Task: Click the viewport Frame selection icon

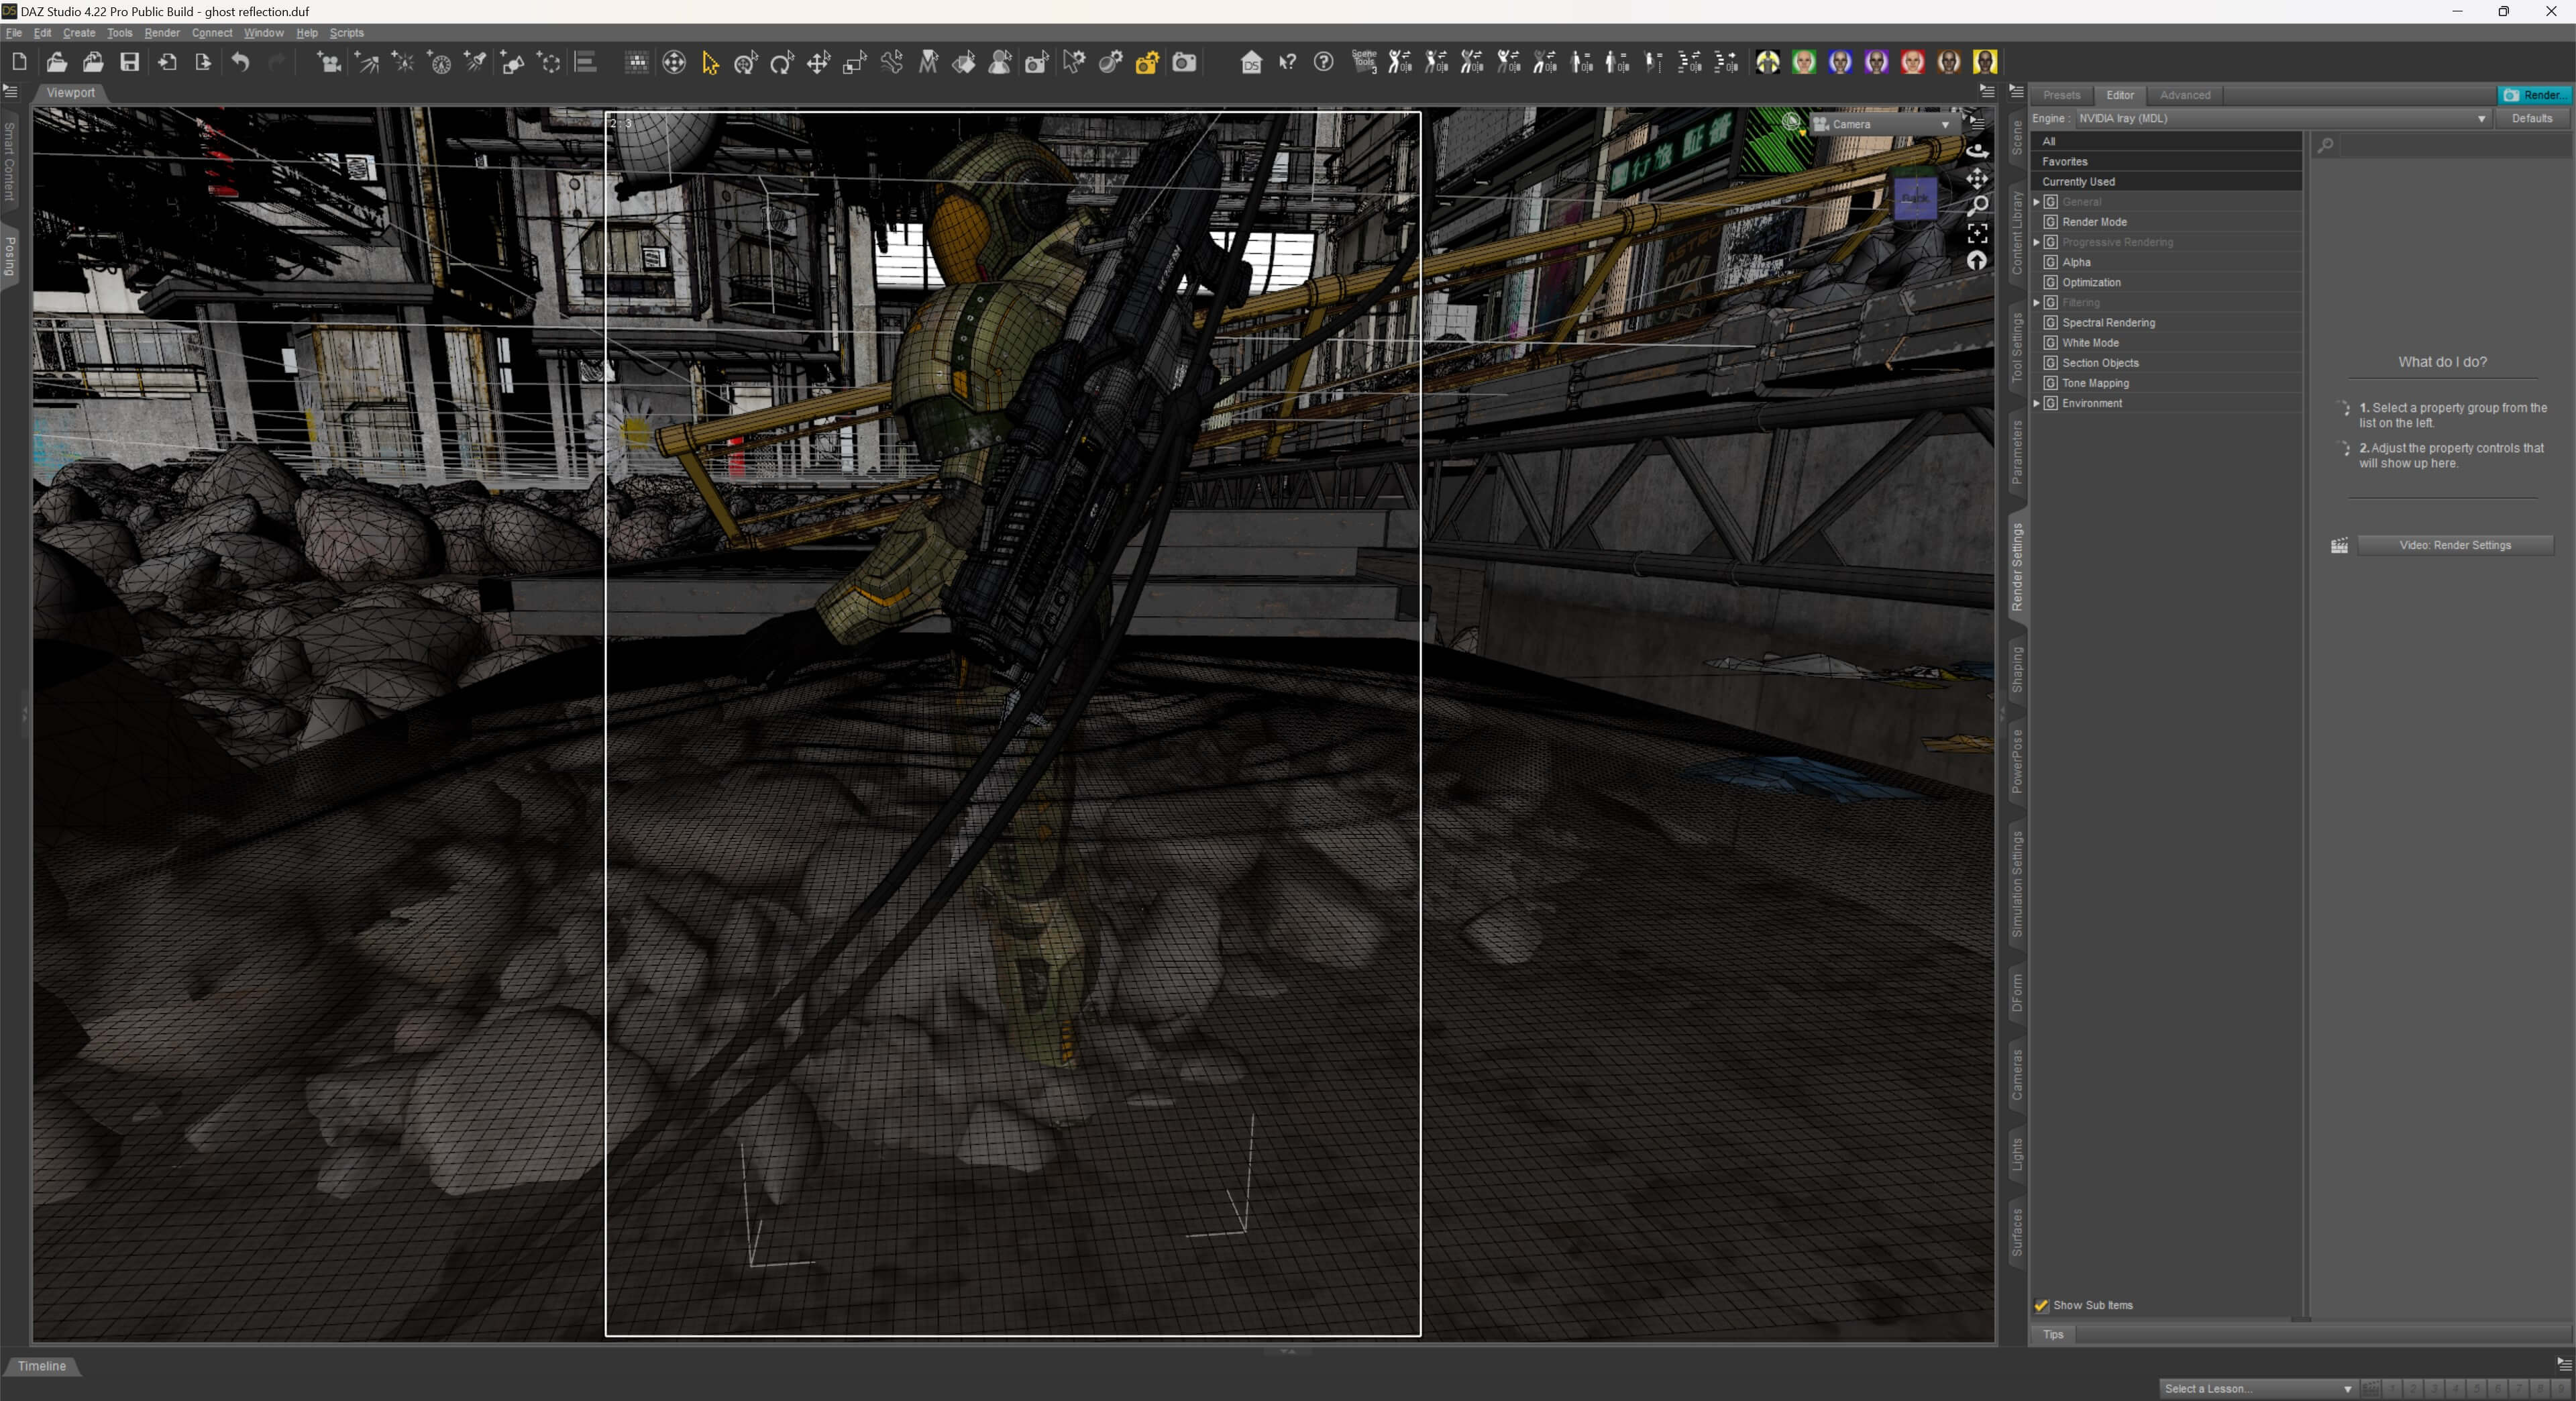Action: tap(1977, 233)
